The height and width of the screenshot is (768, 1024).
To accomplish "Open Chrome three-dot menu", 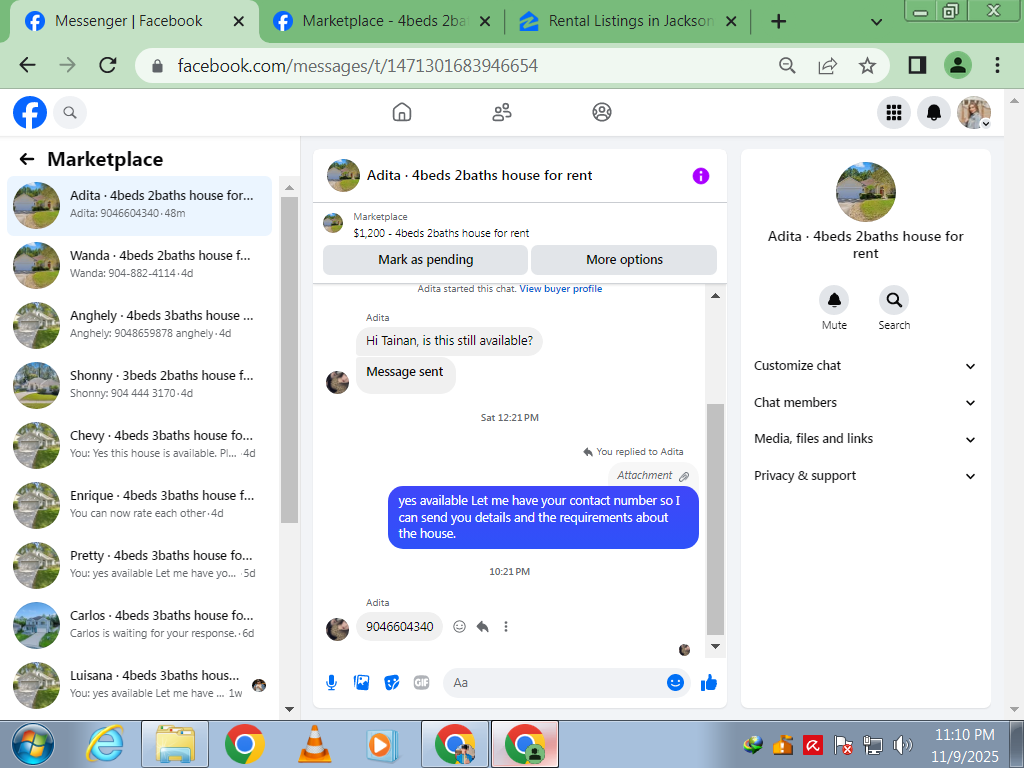I will coord(997,65).
